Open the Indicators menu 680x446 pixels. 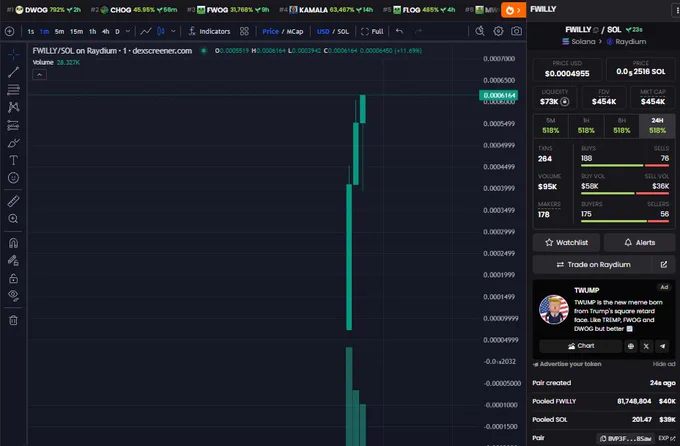pos(209,31)
